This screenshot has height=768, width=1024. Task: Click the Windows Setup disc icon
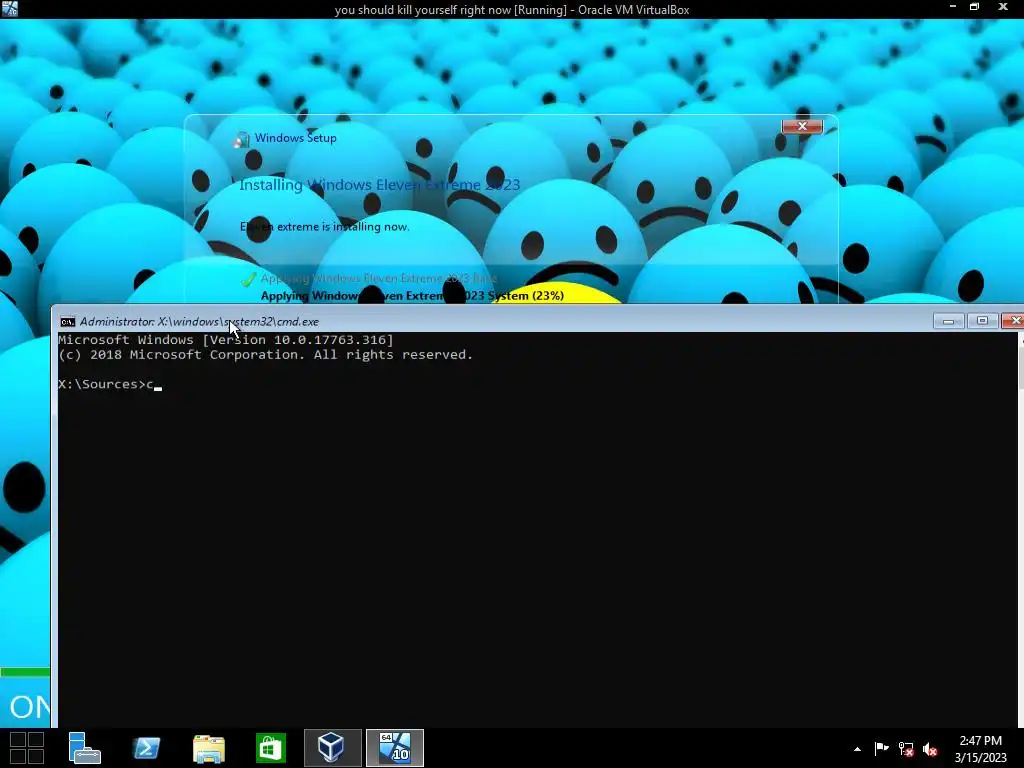tap(242, 139)
